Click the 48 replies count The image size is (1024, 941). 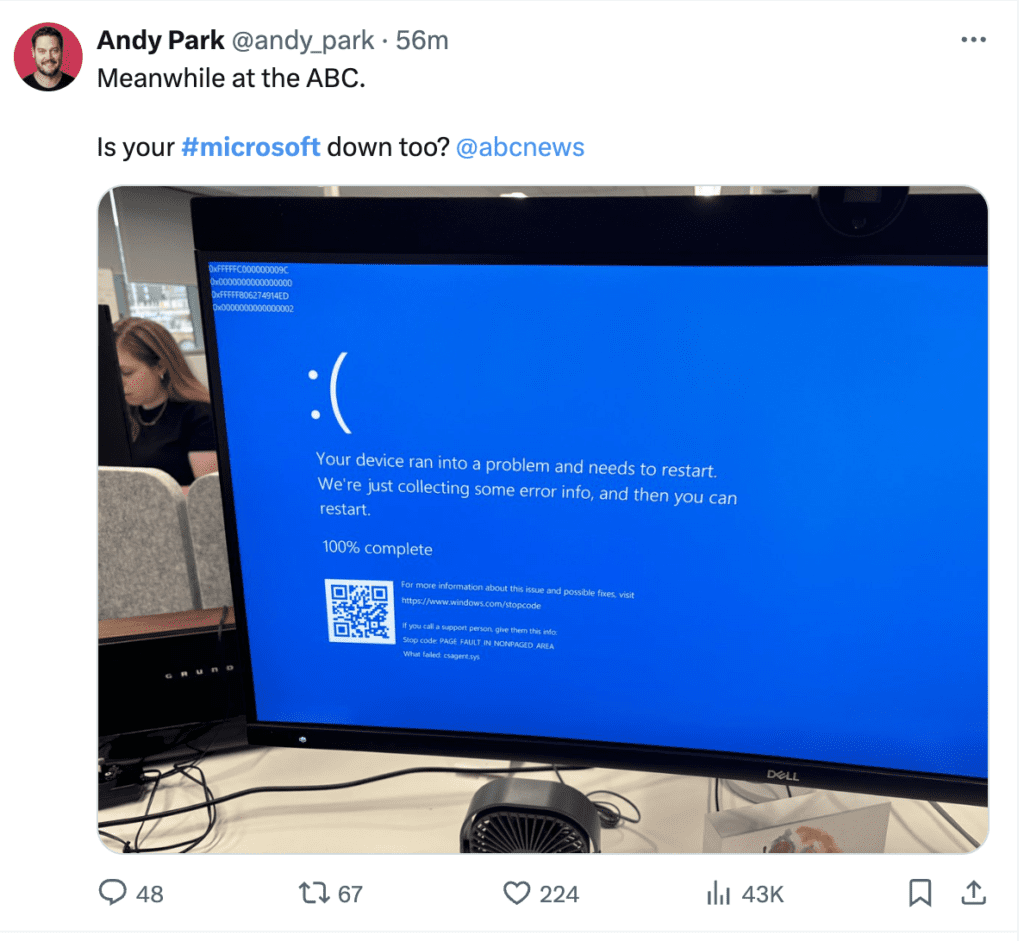(x=150, y=894)
